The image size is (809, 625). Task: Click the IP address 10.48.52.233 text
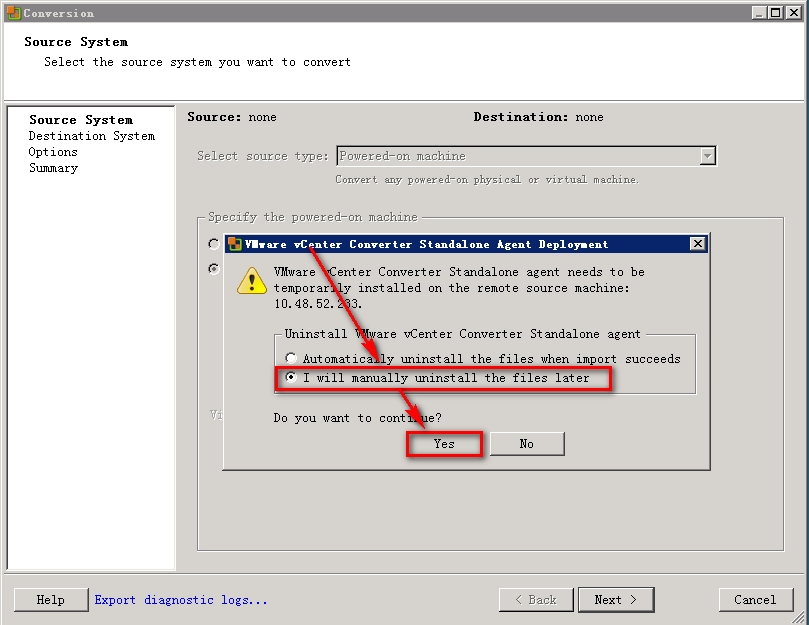click(318, 303)
